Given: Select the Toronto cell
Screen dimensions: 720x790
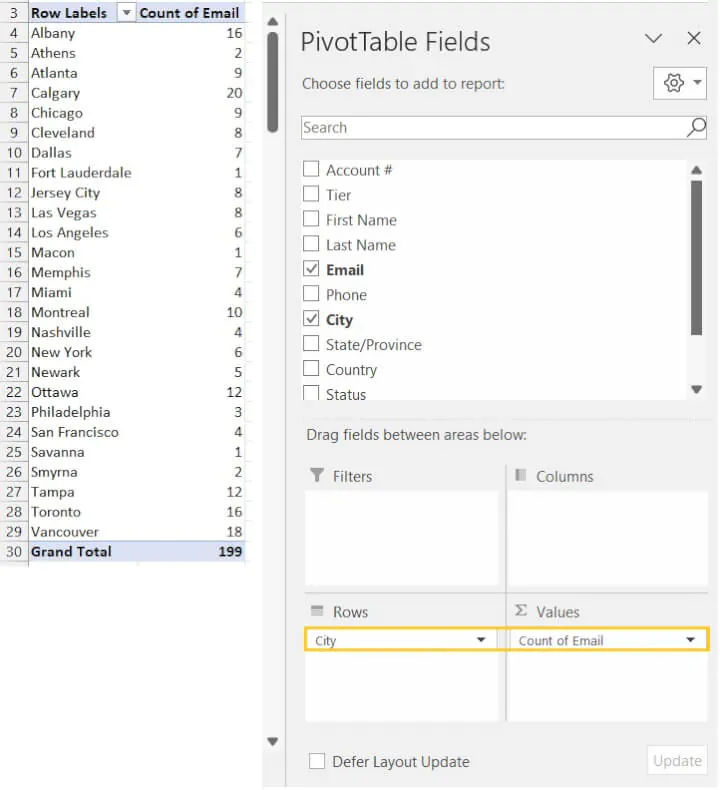Looking at the screenshot, I should (x=82, y=512).
